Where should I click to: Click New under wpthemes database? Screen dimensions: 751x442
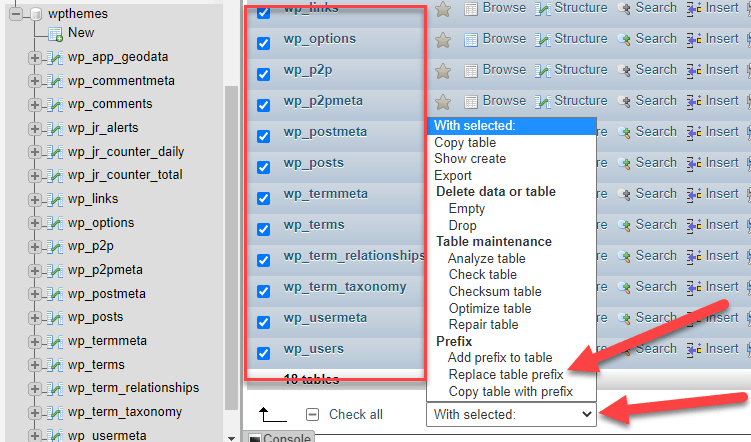pos(81,33)
